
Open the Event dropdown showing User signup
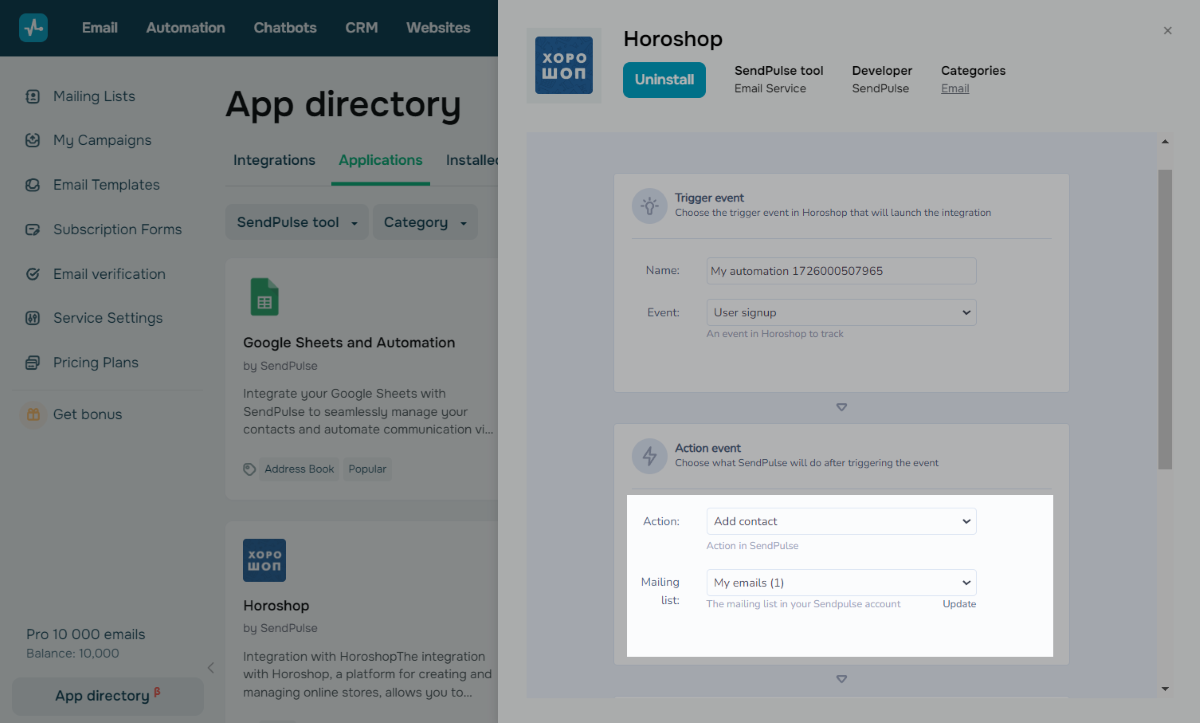tap(841, 313)
